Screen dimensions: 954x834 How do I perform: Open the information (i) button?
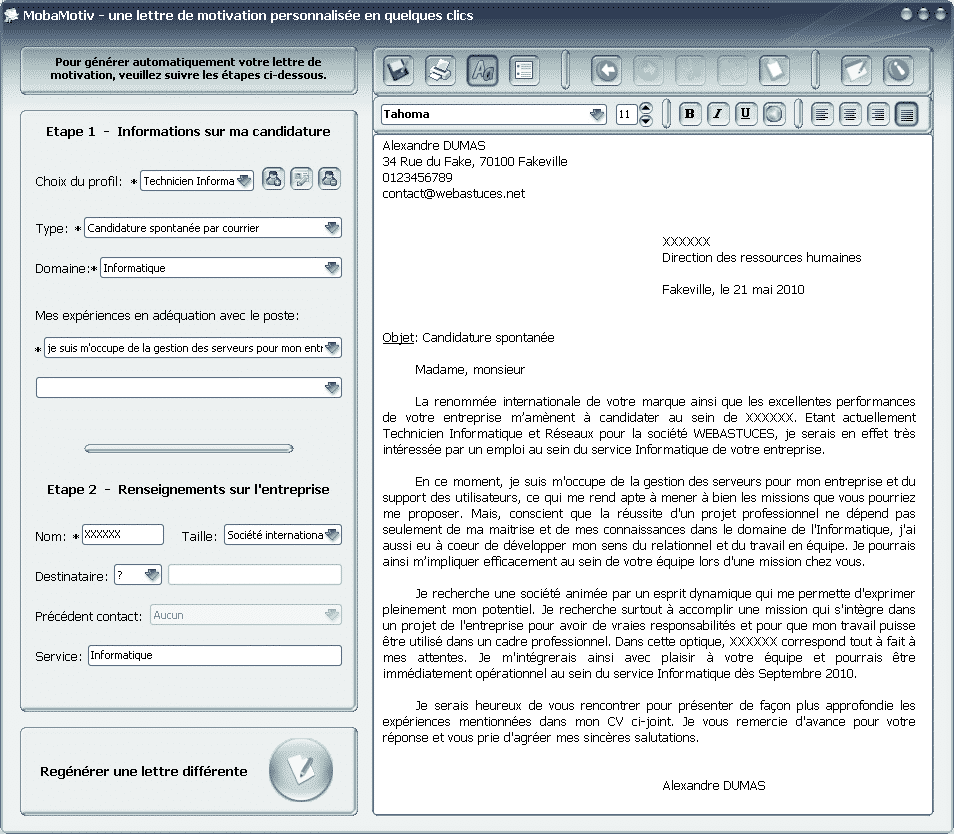point(898,71)
